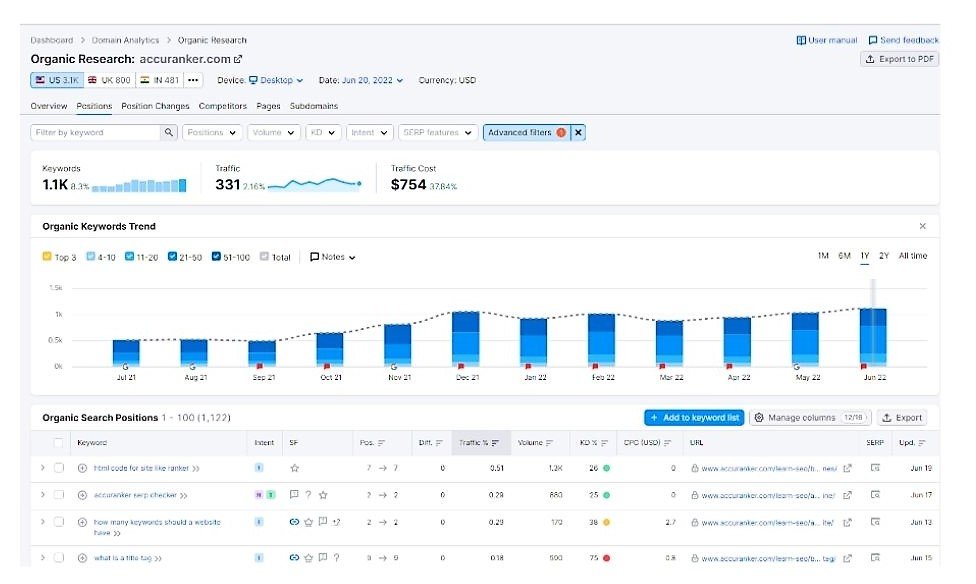
Task: Open Positions filter dropdown
Action: tap(212, 133)
